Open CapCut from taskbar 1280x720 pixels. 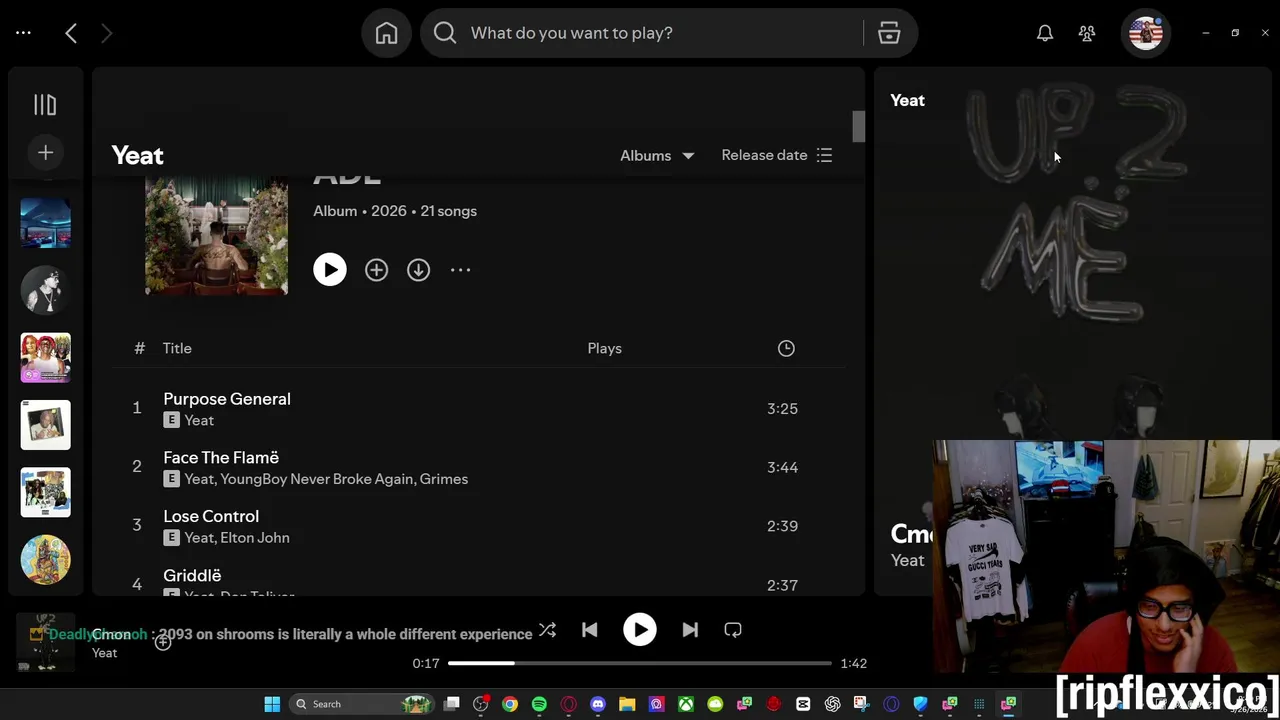(x=803, y=704)
